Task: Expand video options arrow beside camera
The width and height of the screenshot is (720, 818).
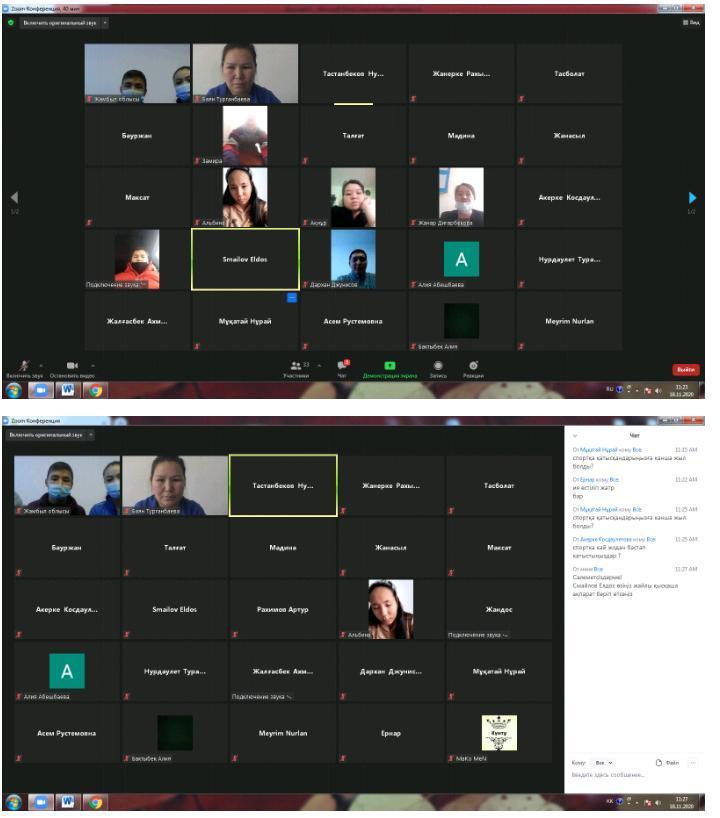Action: pyautogui.click(x=93, y=364)
